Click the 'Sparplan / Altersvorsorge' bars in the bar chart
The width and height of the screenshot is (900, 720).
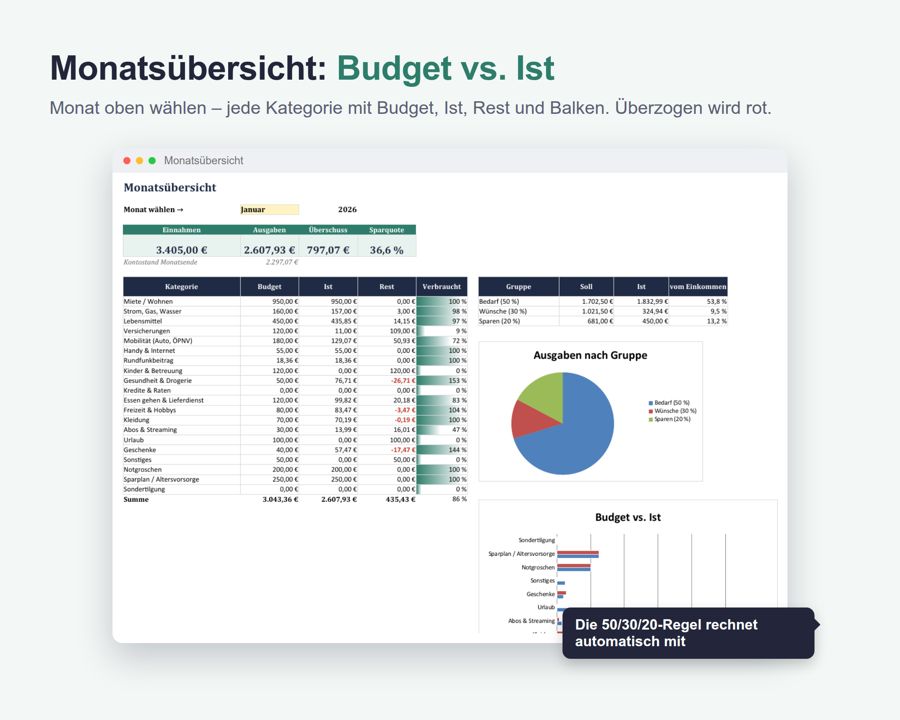point(578,554)
